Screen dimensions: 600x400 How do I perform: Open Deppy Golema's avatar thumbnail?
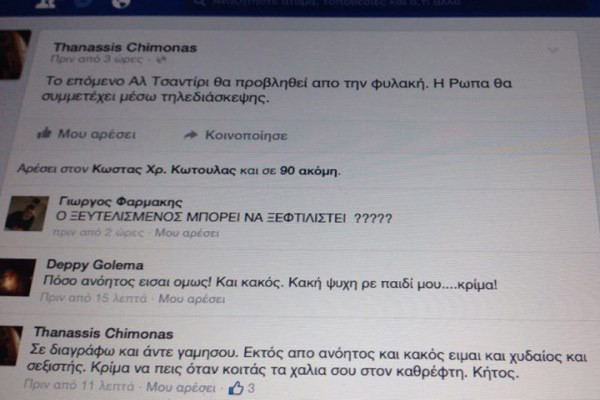pos(16,277)
